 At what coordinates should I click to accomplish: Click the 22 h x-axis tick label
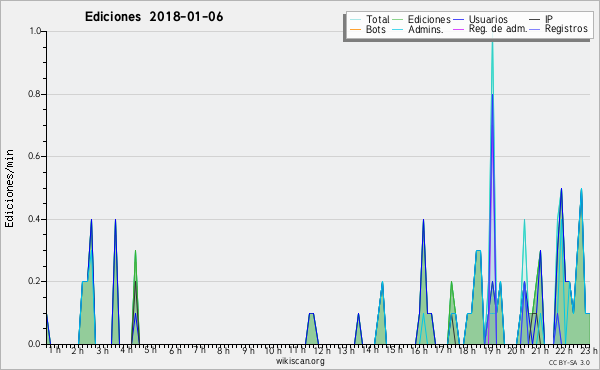click(564, 350)
